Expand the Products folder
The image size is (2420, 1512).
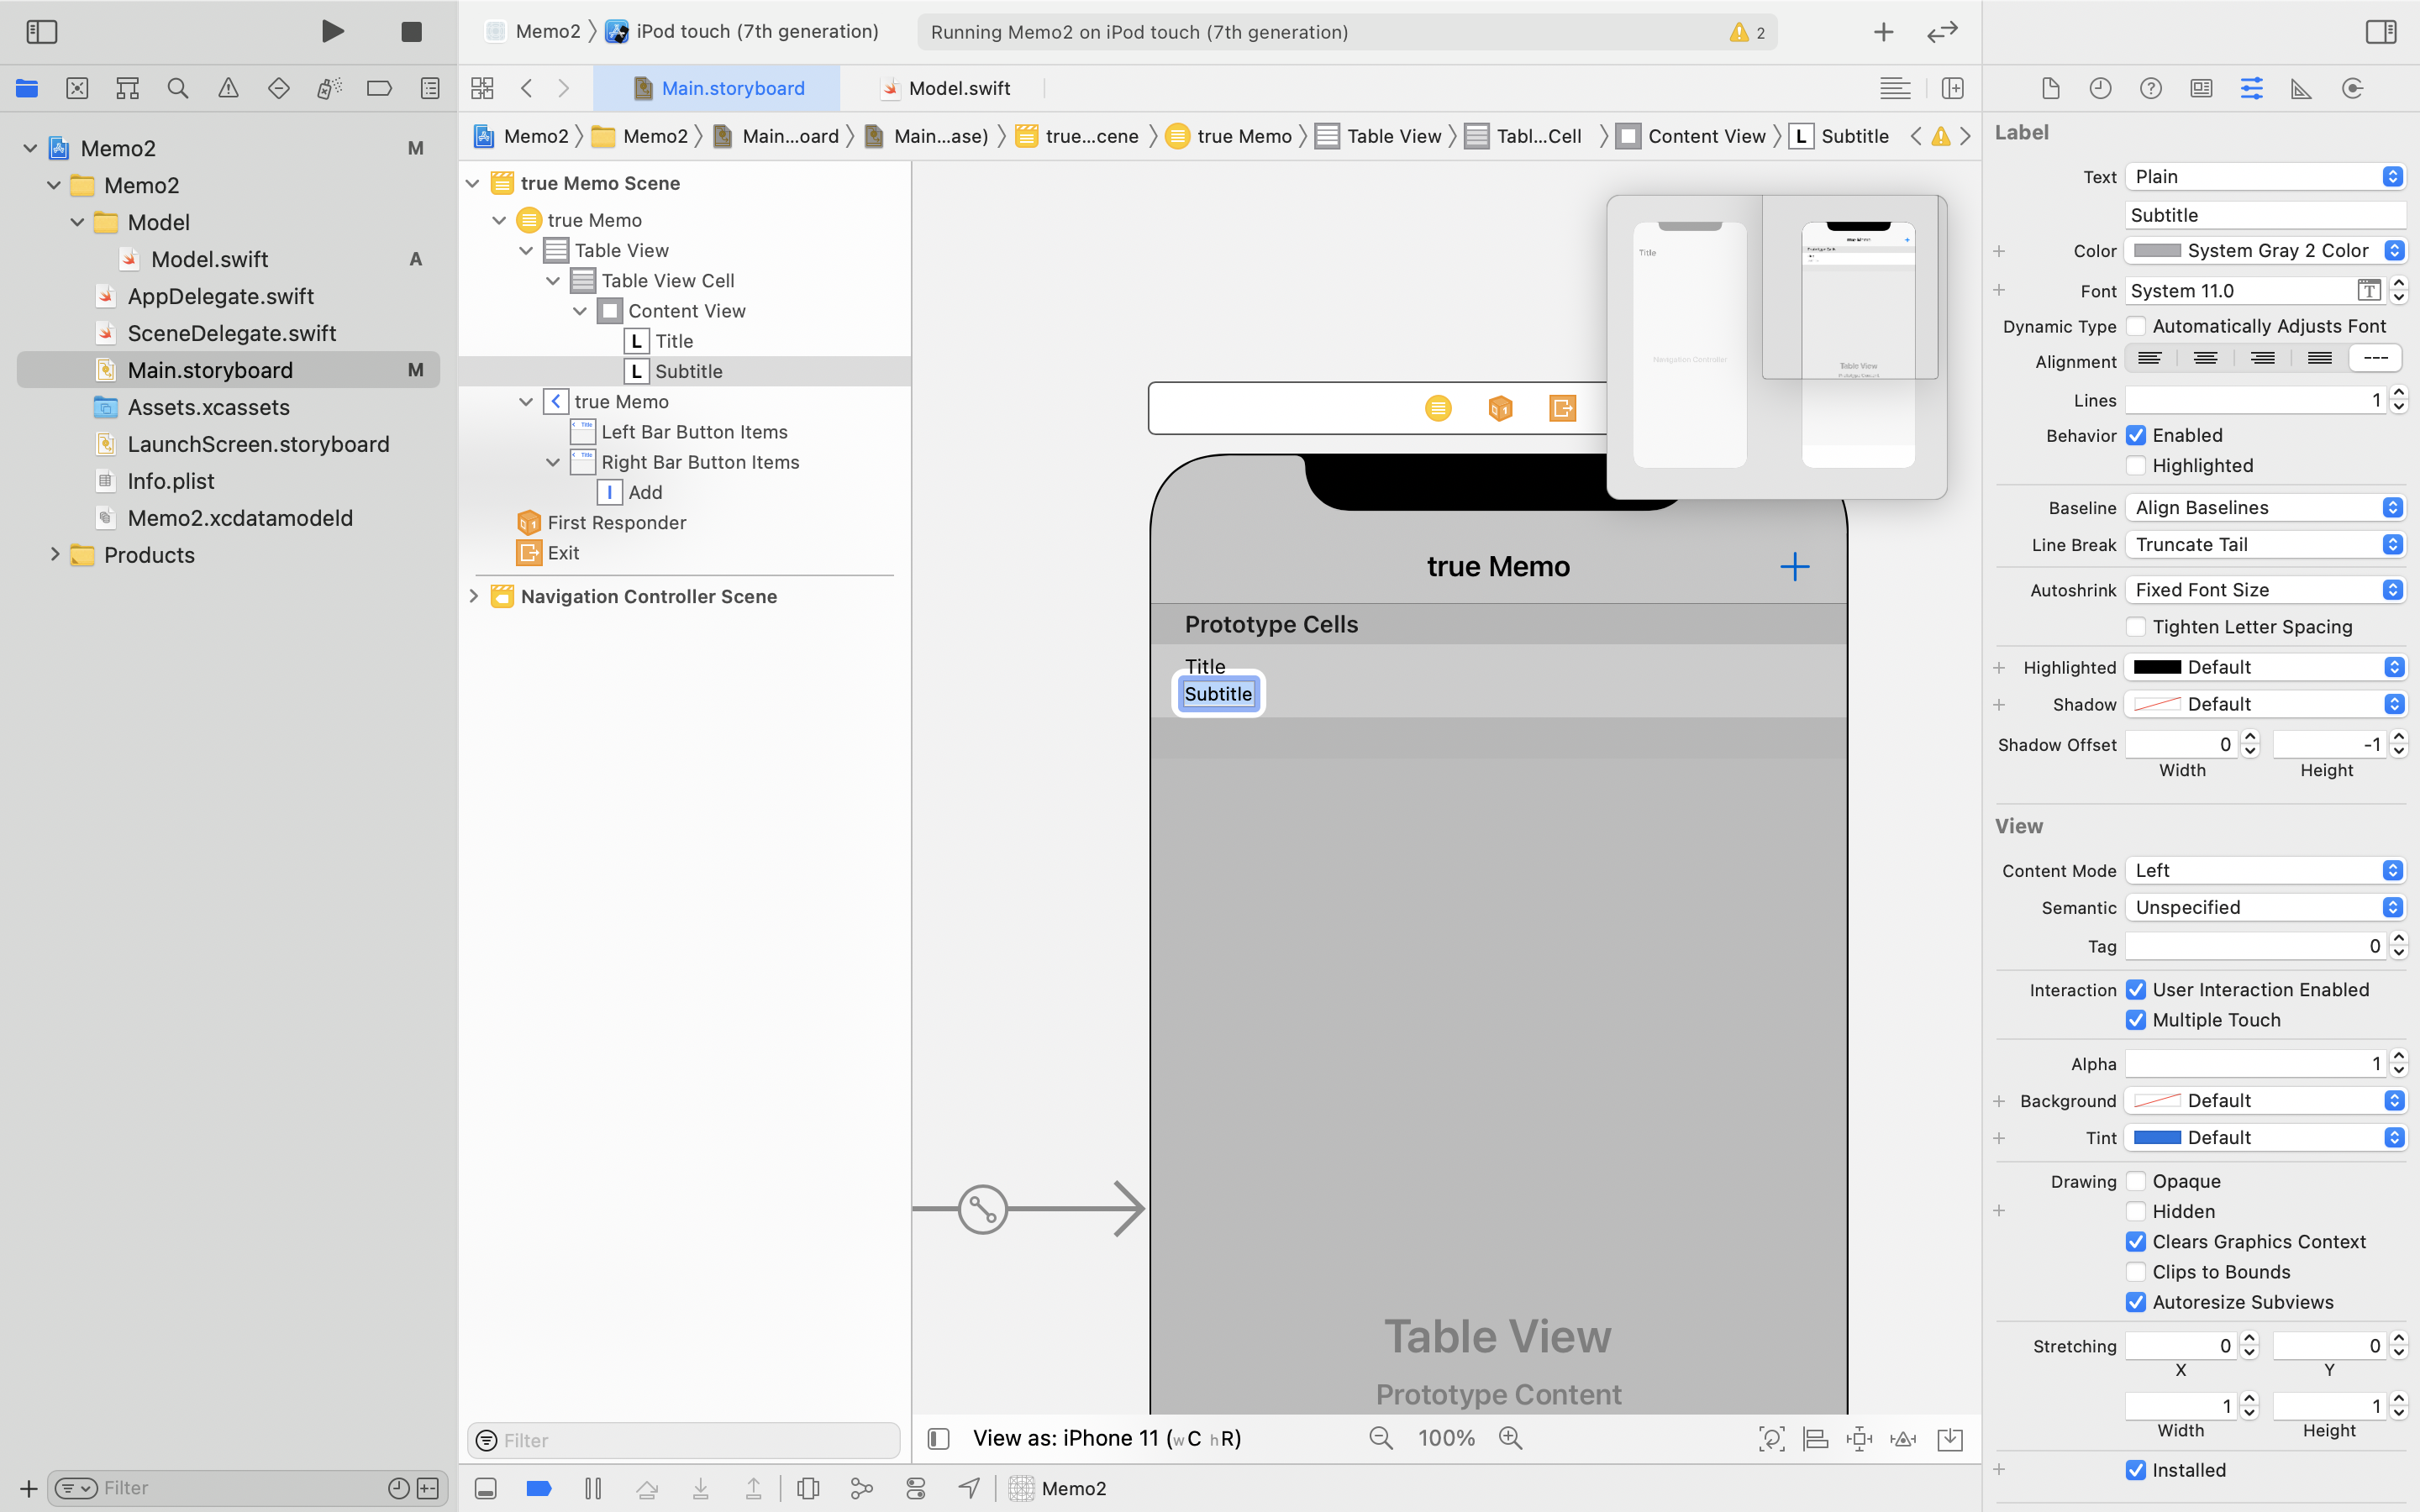click(x=55, y=554)
